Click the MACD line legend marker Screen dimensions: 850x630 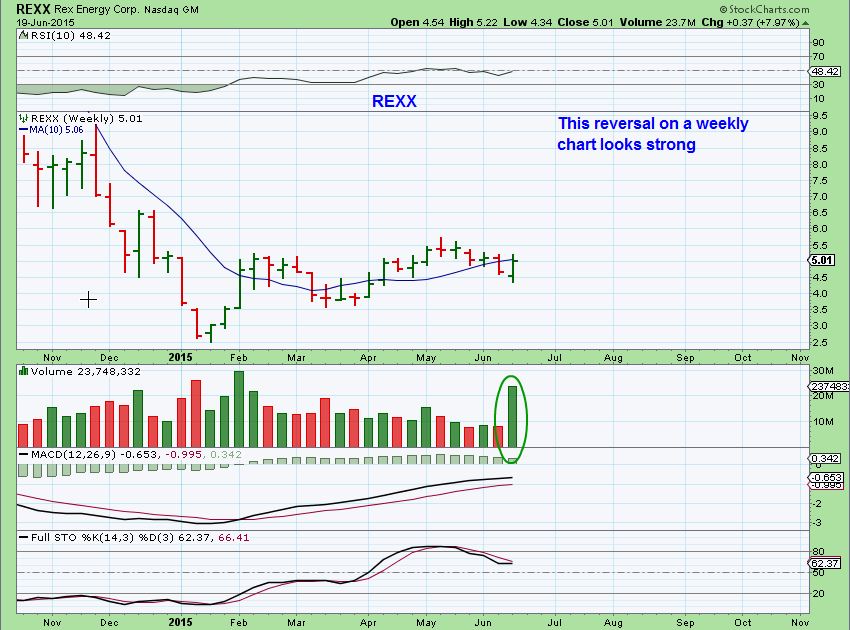[24, 454]
